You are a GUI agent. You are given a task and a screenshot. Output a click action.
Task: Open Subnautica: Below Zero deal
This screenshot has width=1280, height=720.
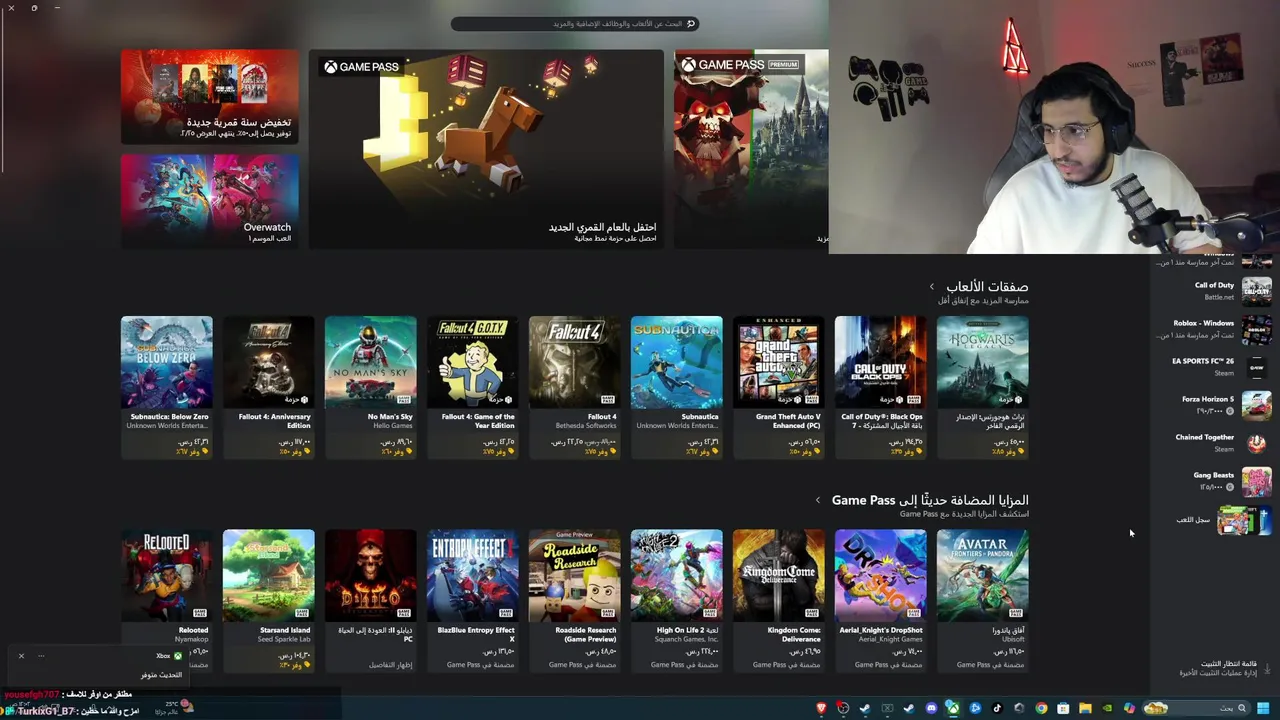(x=167, y=387)
